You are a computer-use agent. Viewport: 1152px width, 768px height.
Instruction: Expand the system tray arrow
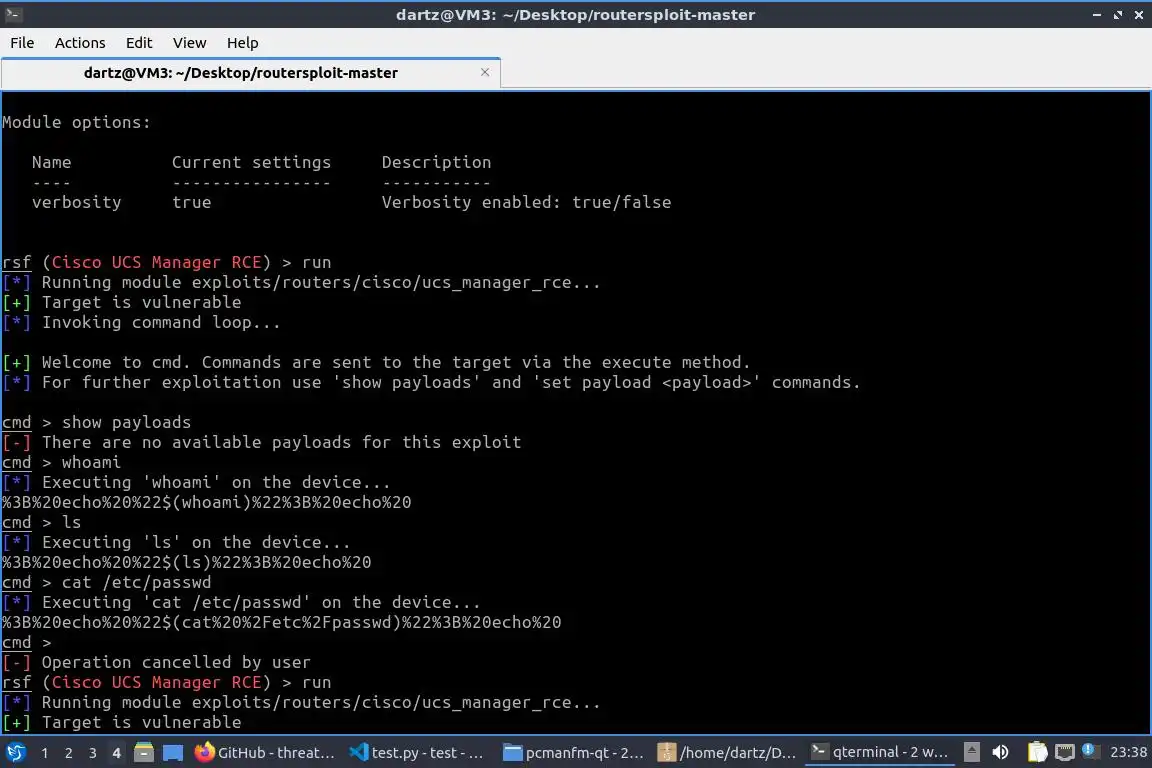pos(971,752)
